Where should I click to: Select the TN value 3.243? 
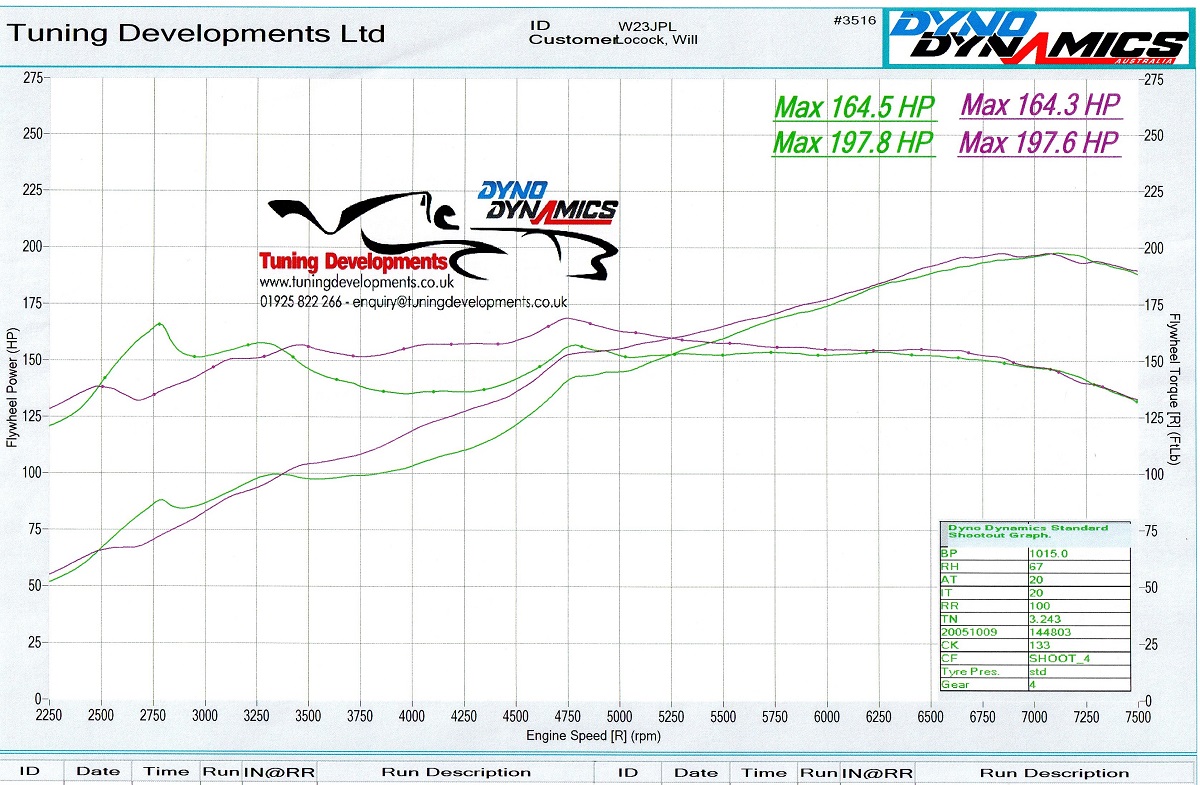(x=1045, y=619)
